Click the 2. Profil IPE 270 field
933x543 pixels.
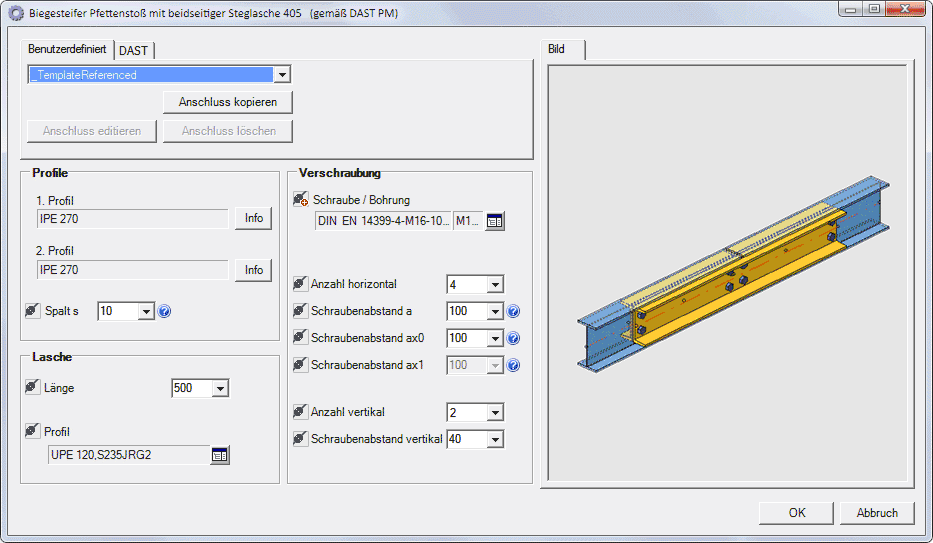pyautogui.click(x=132, y=270)
